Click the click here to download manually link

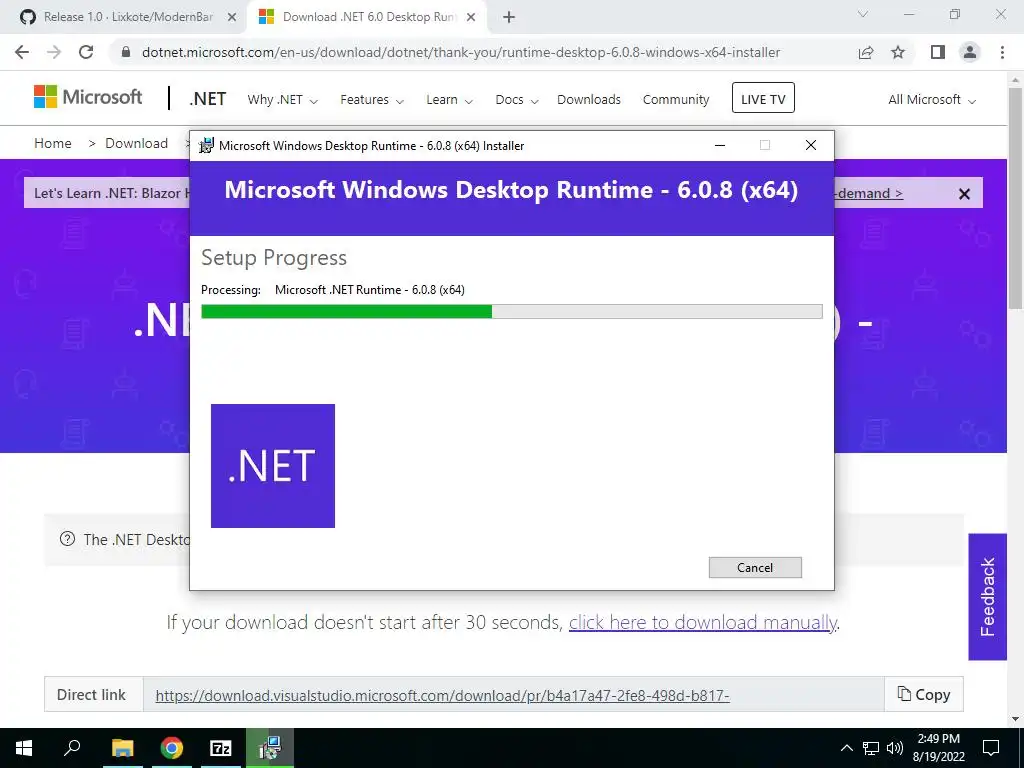[x=703, y=622]
